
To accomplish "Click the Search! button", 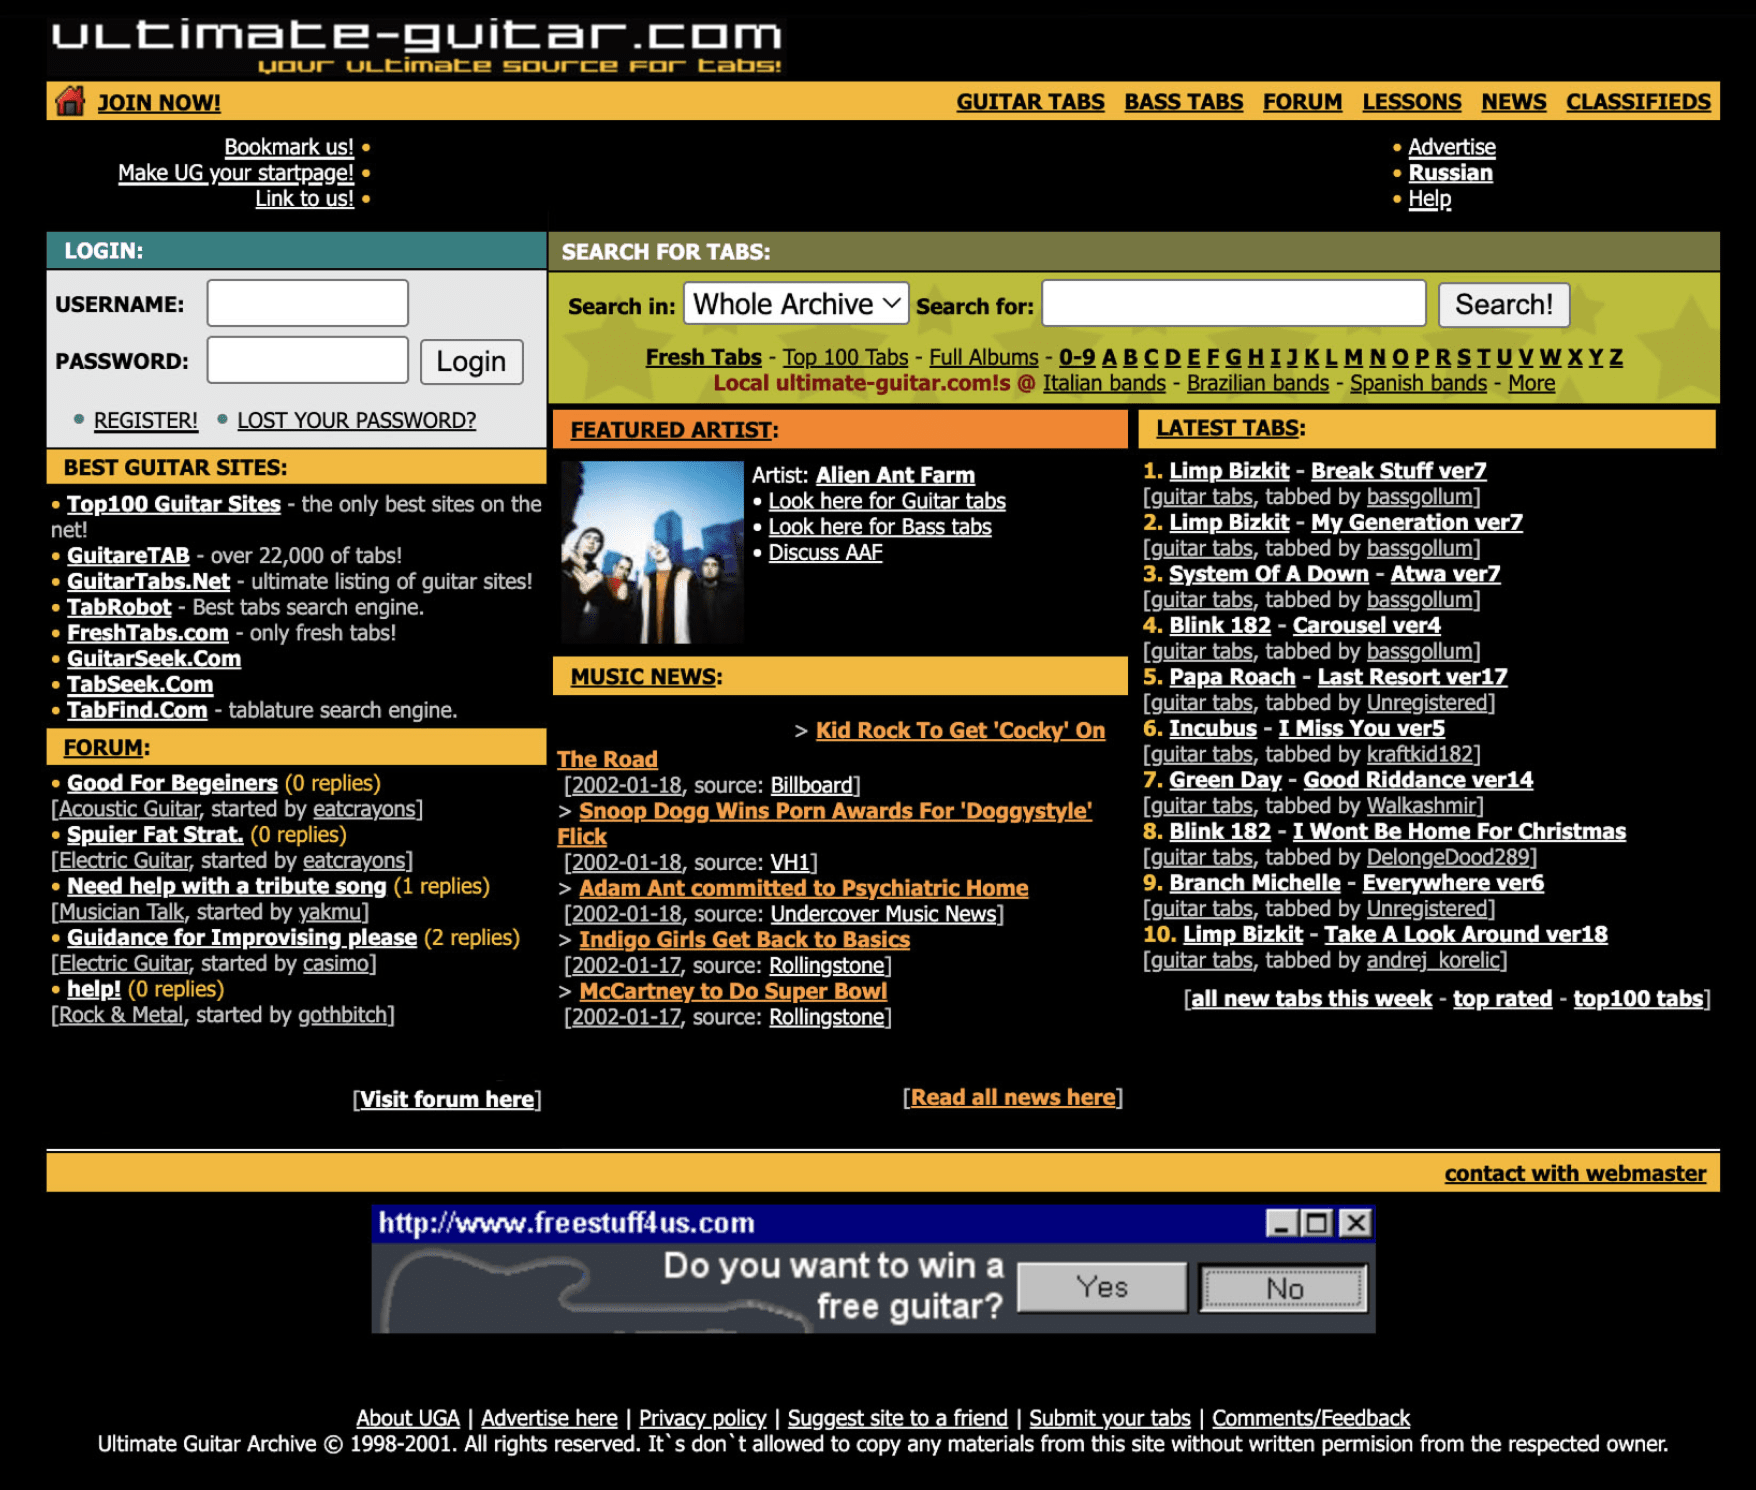I will point(1504,304).
